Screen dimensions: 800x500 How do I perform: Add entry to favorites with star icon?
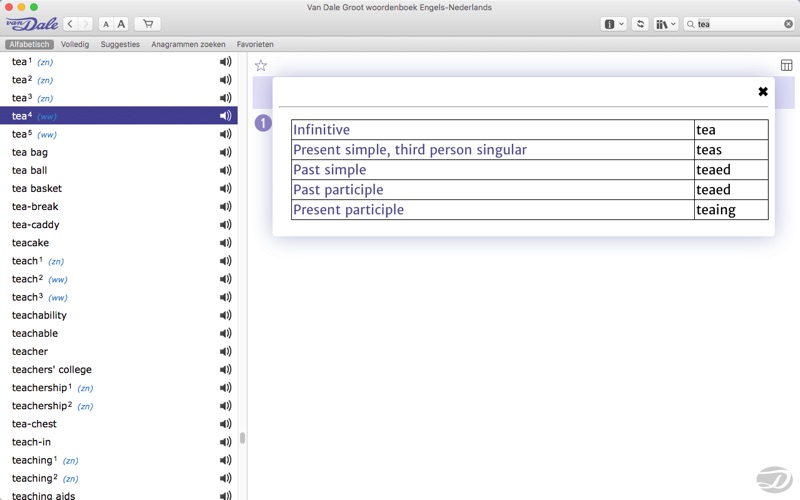pyautogui.click(x=261, y=65)
